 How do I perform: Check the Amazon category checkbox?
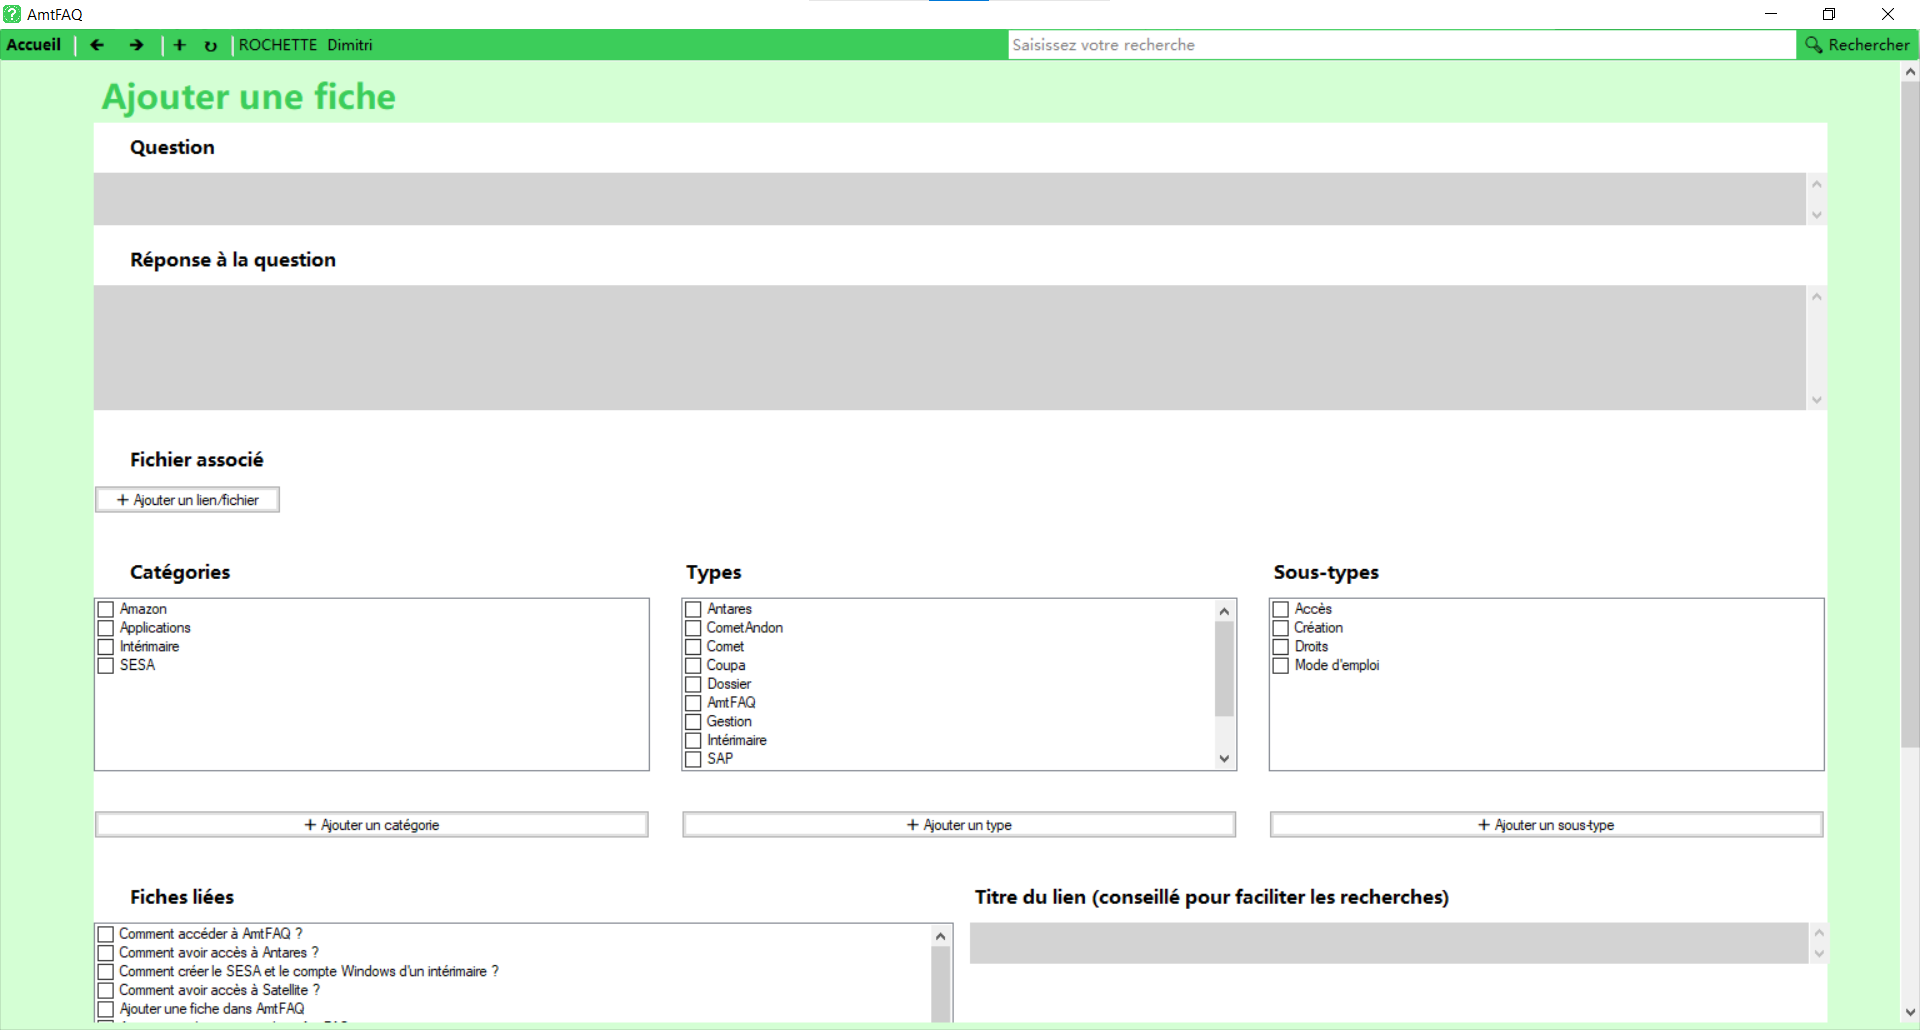(x=106, y=609)
